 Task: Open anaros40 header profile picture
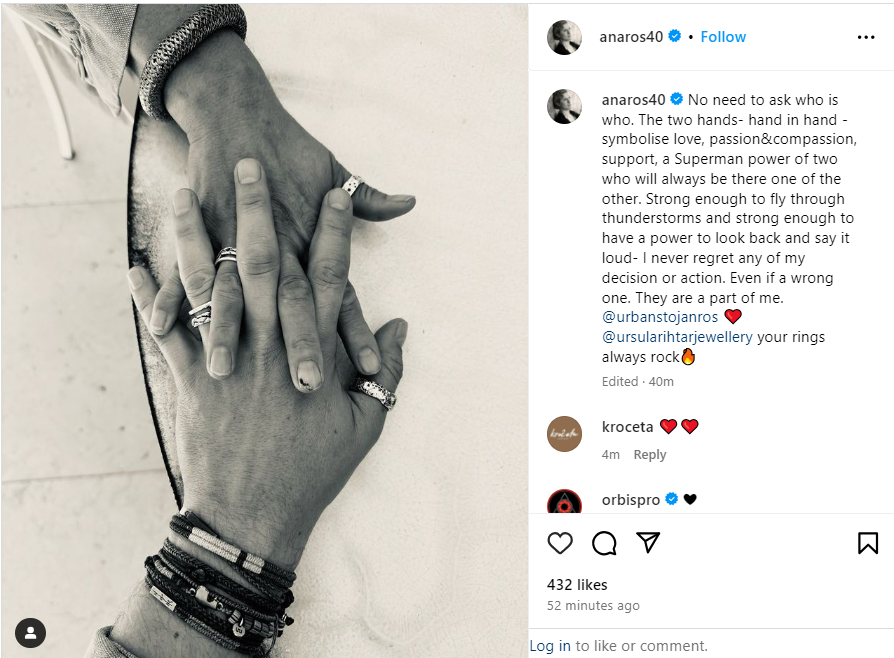point(564,37)
